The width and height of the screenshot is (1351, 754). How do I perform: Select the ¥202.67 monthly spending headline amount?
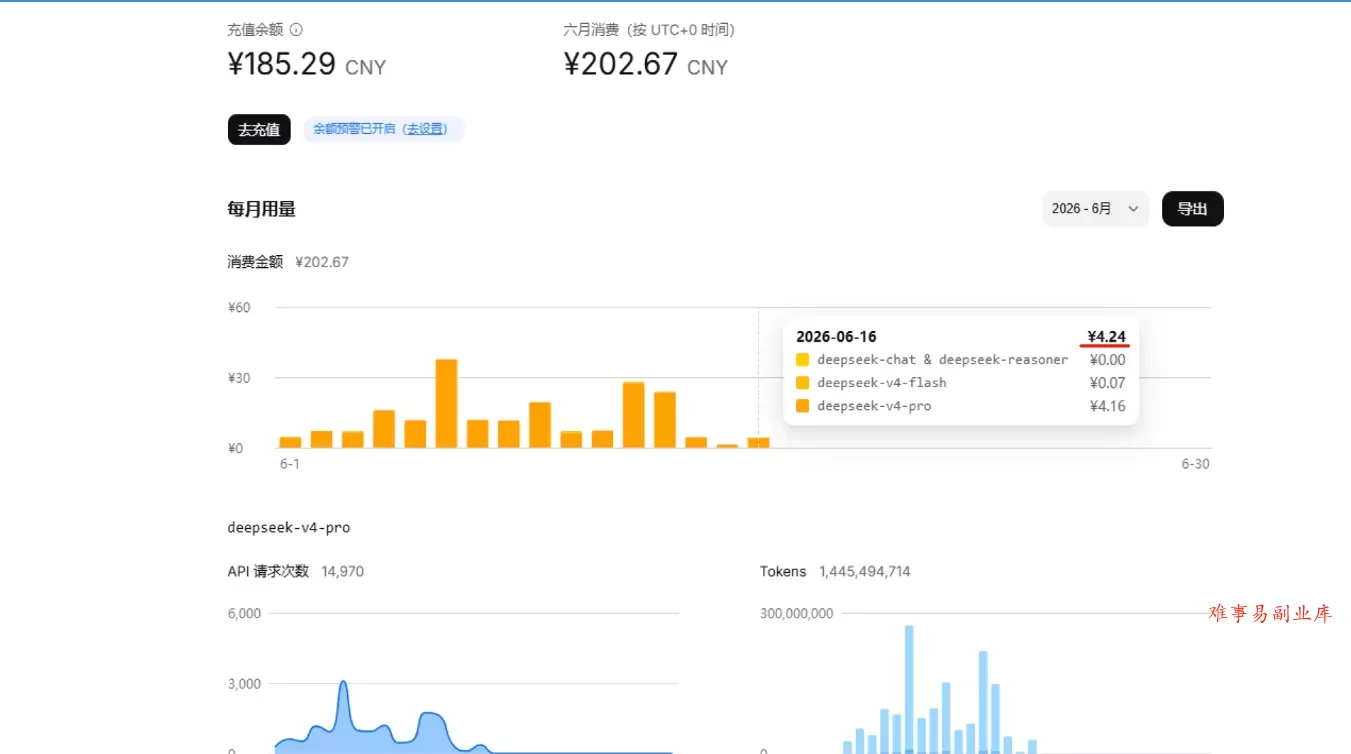[x=621, y=65]
